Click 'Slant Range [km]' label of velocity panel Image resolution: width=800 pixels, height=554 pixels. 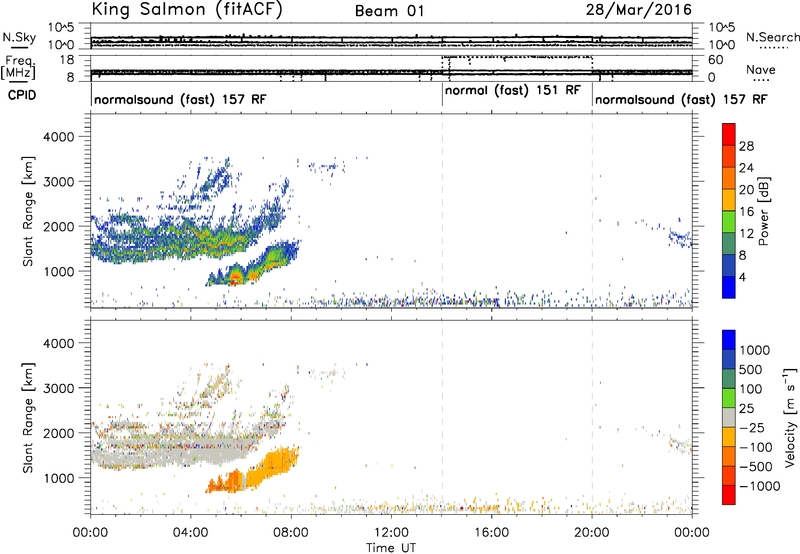click(x=28, y=418)
